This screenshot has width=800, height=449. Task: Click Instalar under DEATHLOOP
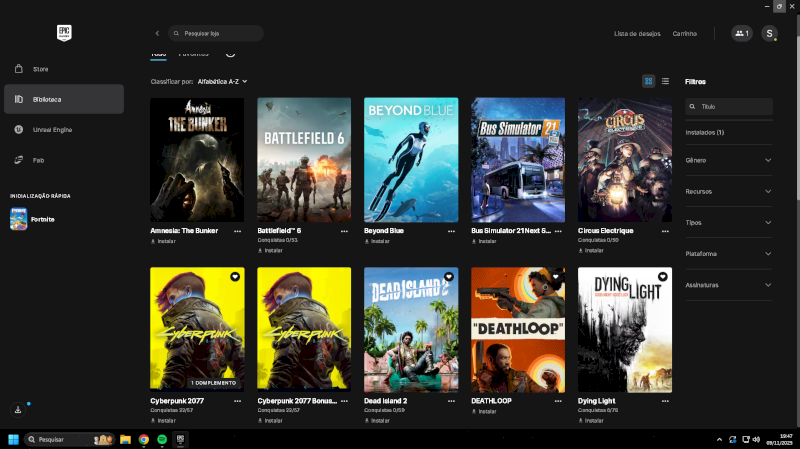pos(484,411)
